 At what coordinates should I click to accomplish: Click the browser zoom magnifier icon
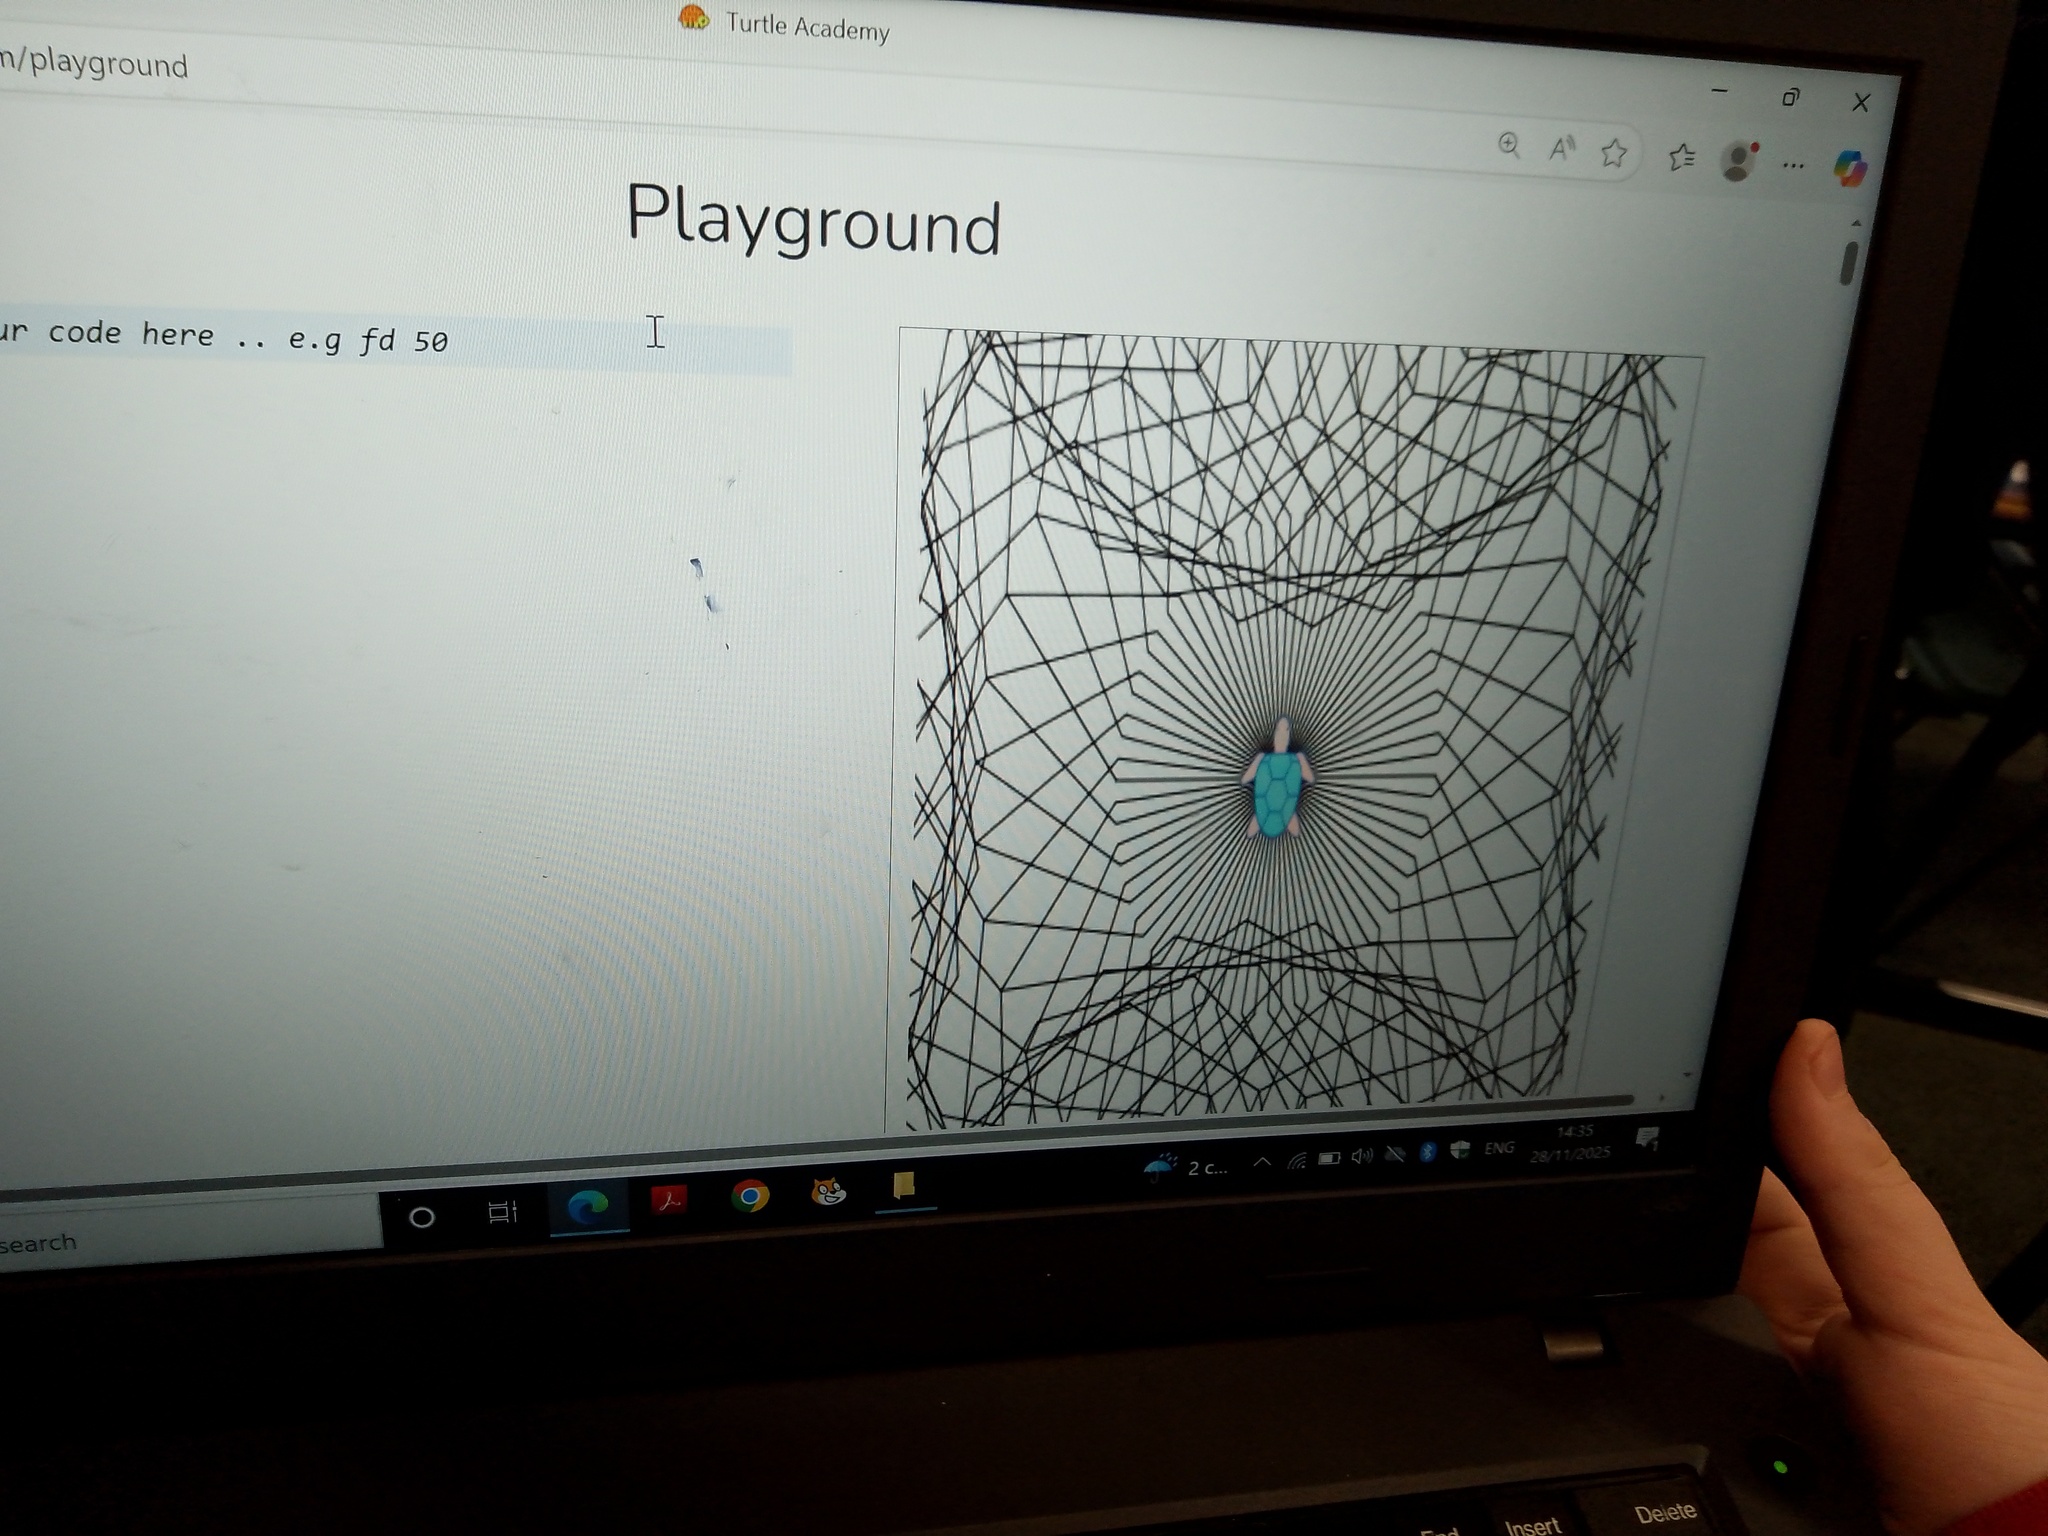coord(1509,146)
